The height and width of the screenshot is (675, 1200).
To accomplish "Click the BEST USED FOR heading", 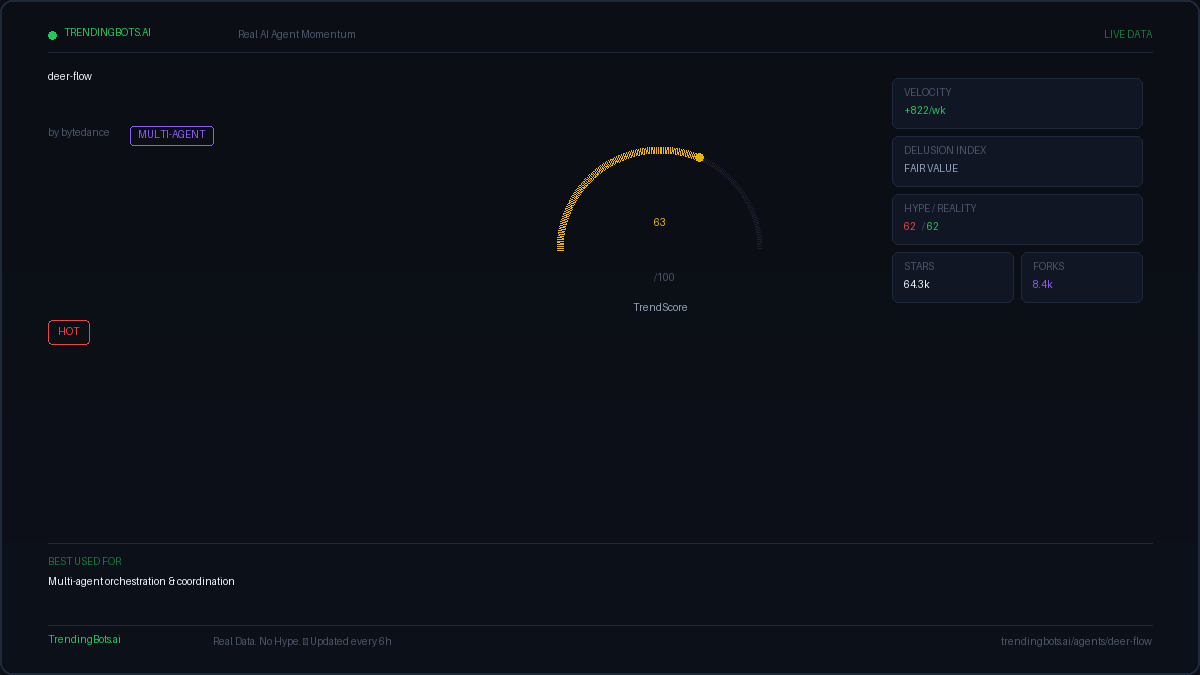I will [x=85, y=561].
